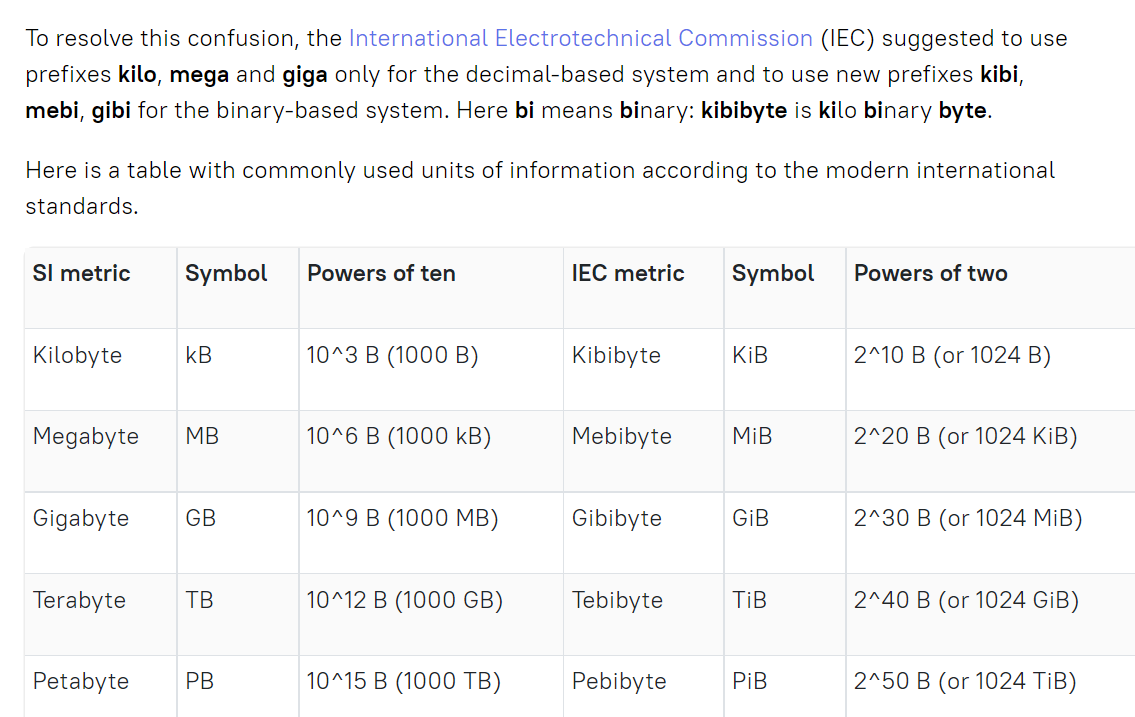Click the '10^12 B (1000 GB)' cell
The image size is (1135, 717).
click(404, 600)
